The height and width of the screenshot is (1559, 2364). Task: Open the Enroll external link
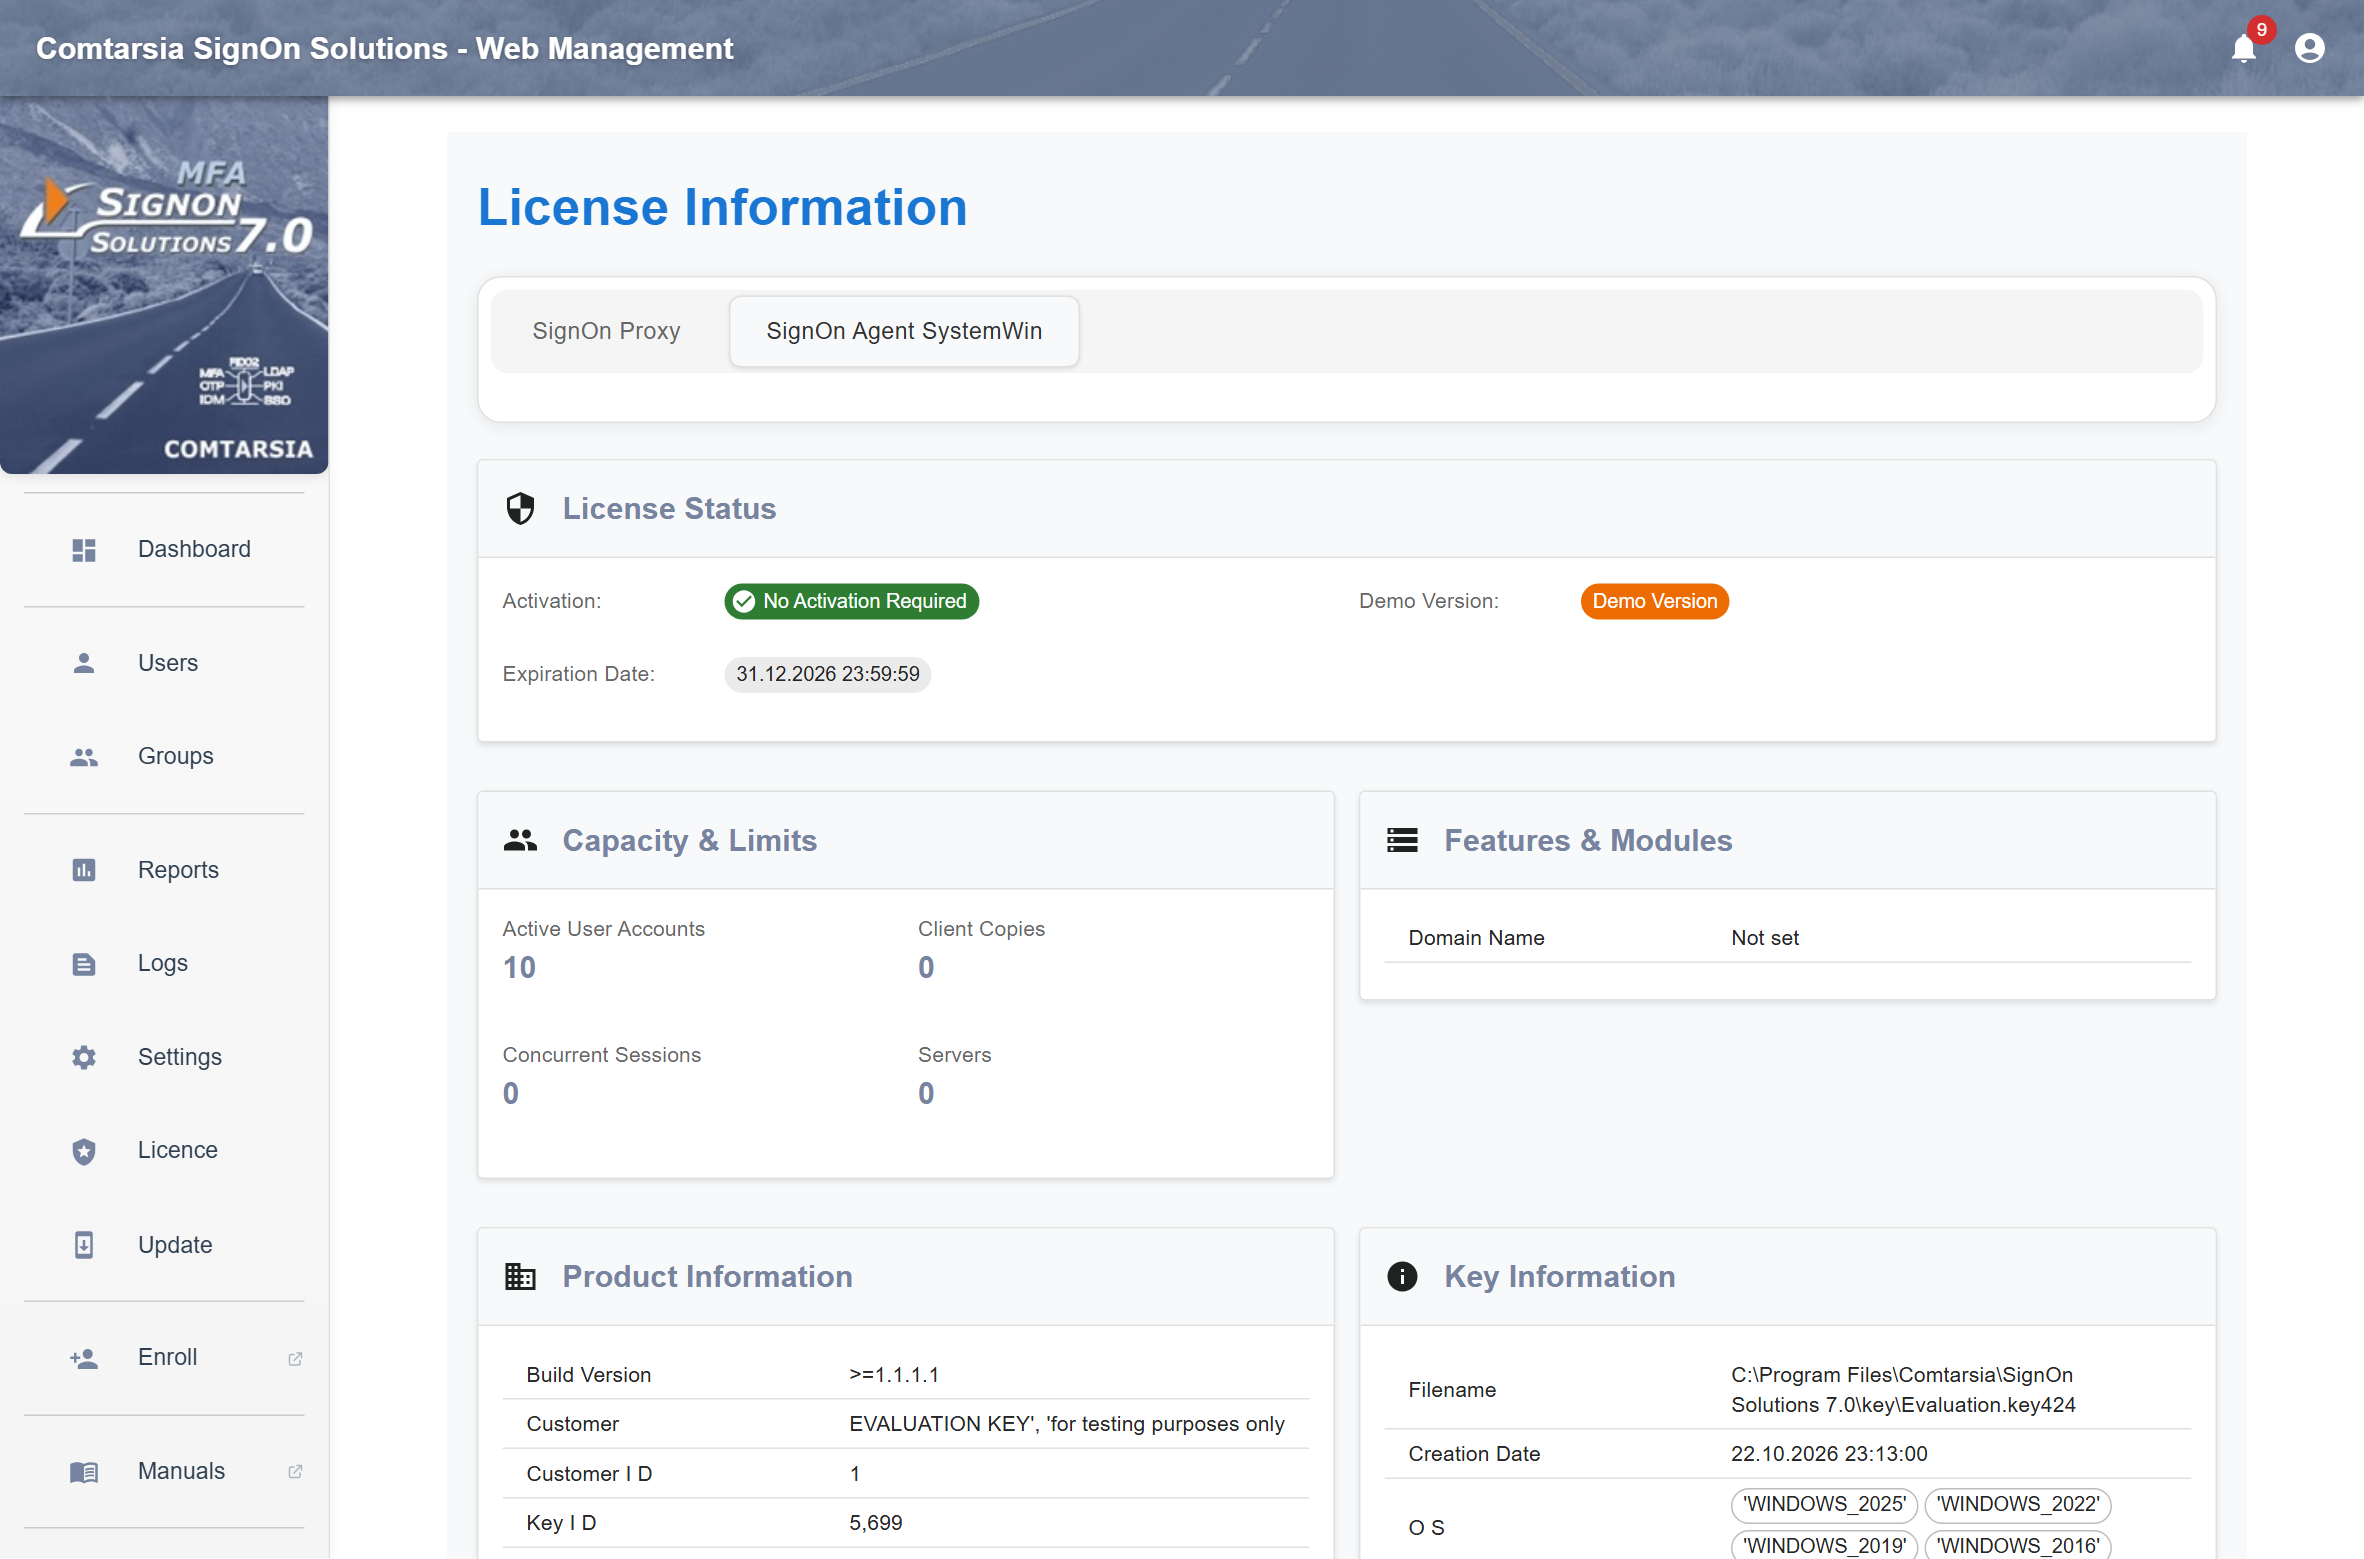(164, 1358)
